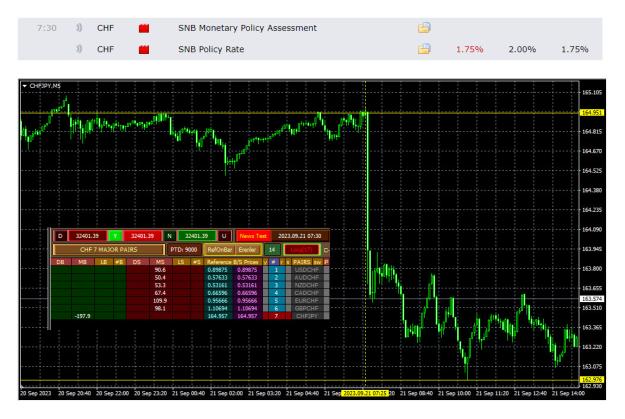
Task: Click the PAIRS column header
Action: (x=302, y=262)
